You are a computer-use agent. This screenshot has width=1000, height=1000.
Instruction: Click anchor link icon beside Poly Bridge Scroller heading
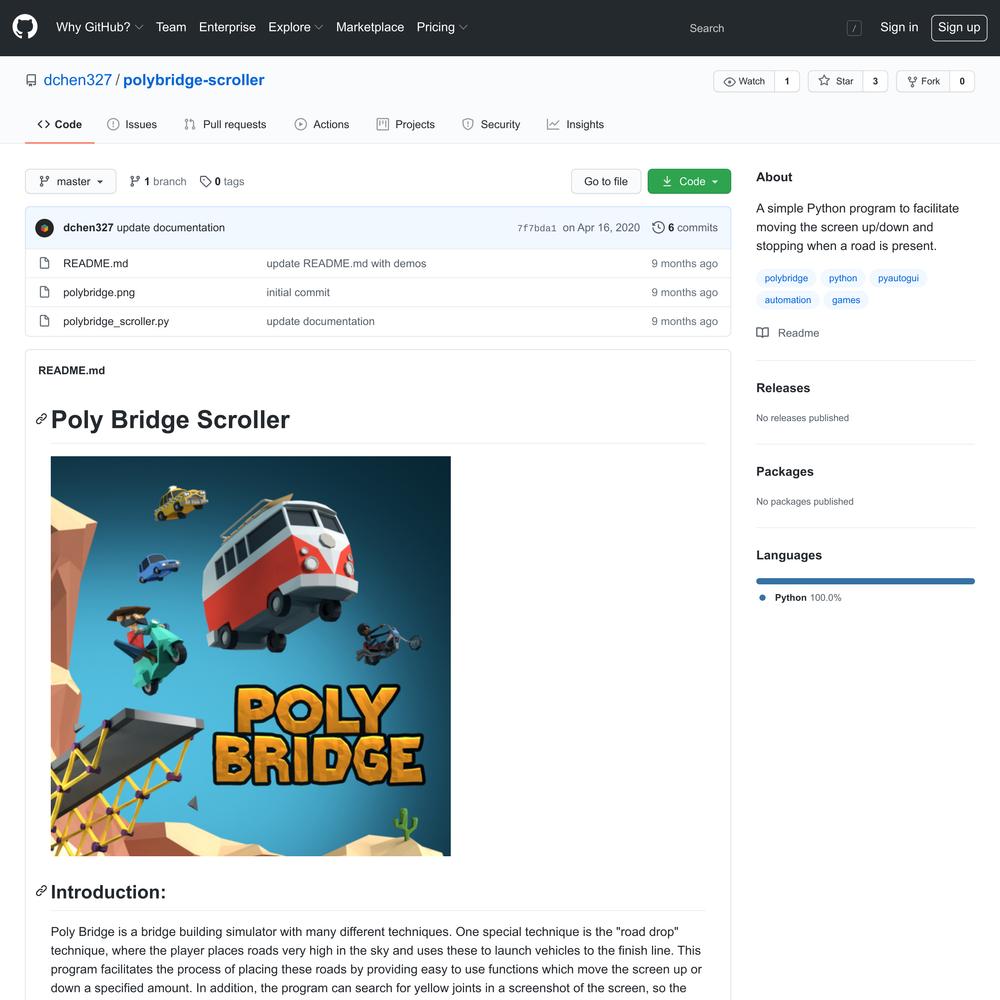pos(41,419)
